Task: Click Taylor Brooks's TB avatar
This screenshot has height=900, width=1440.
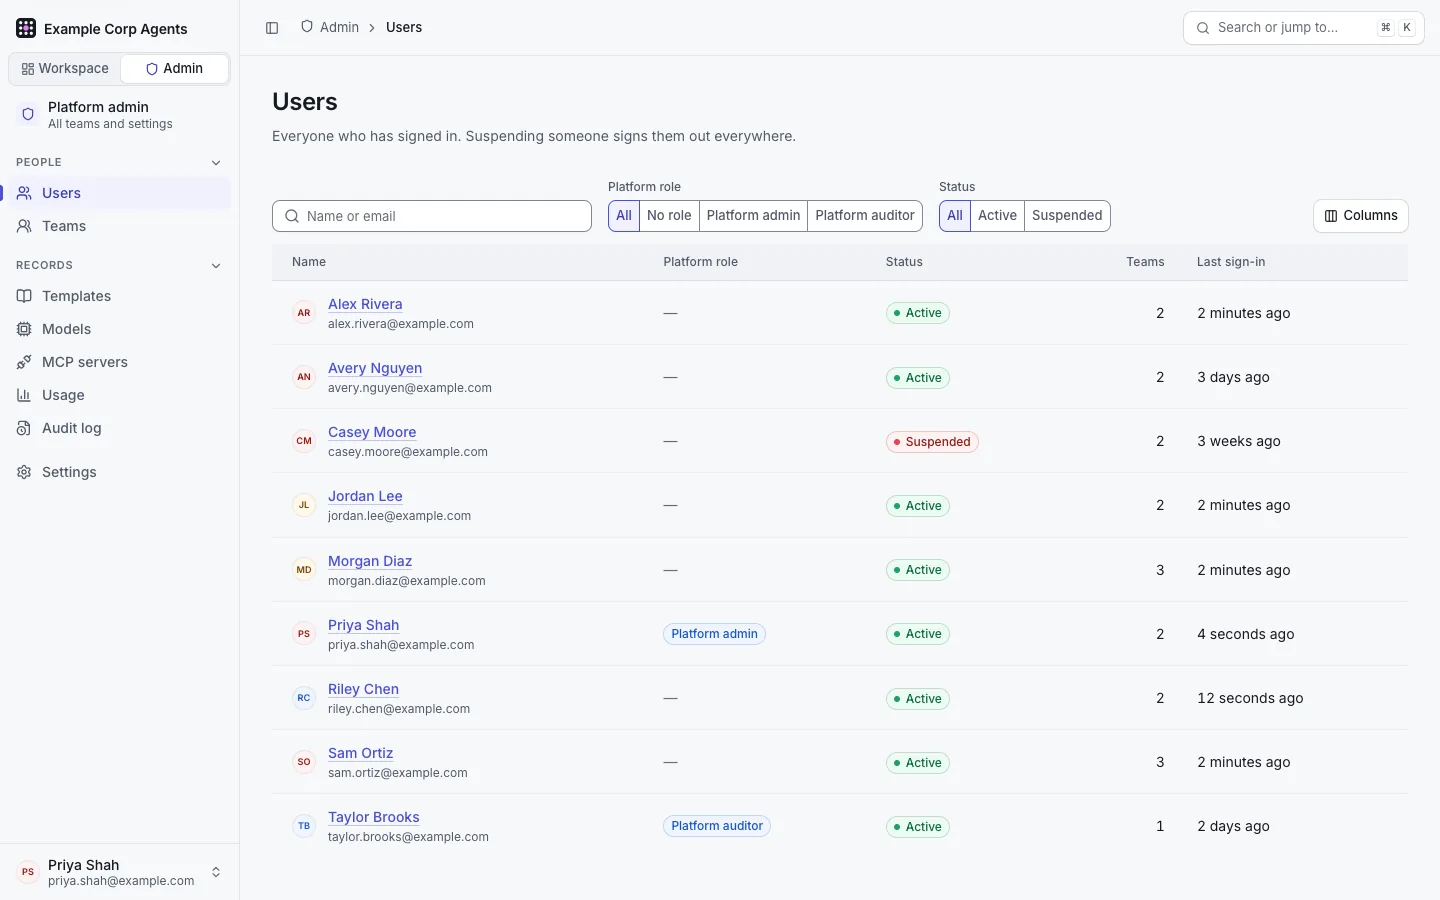Action: (x=304, y=826)
